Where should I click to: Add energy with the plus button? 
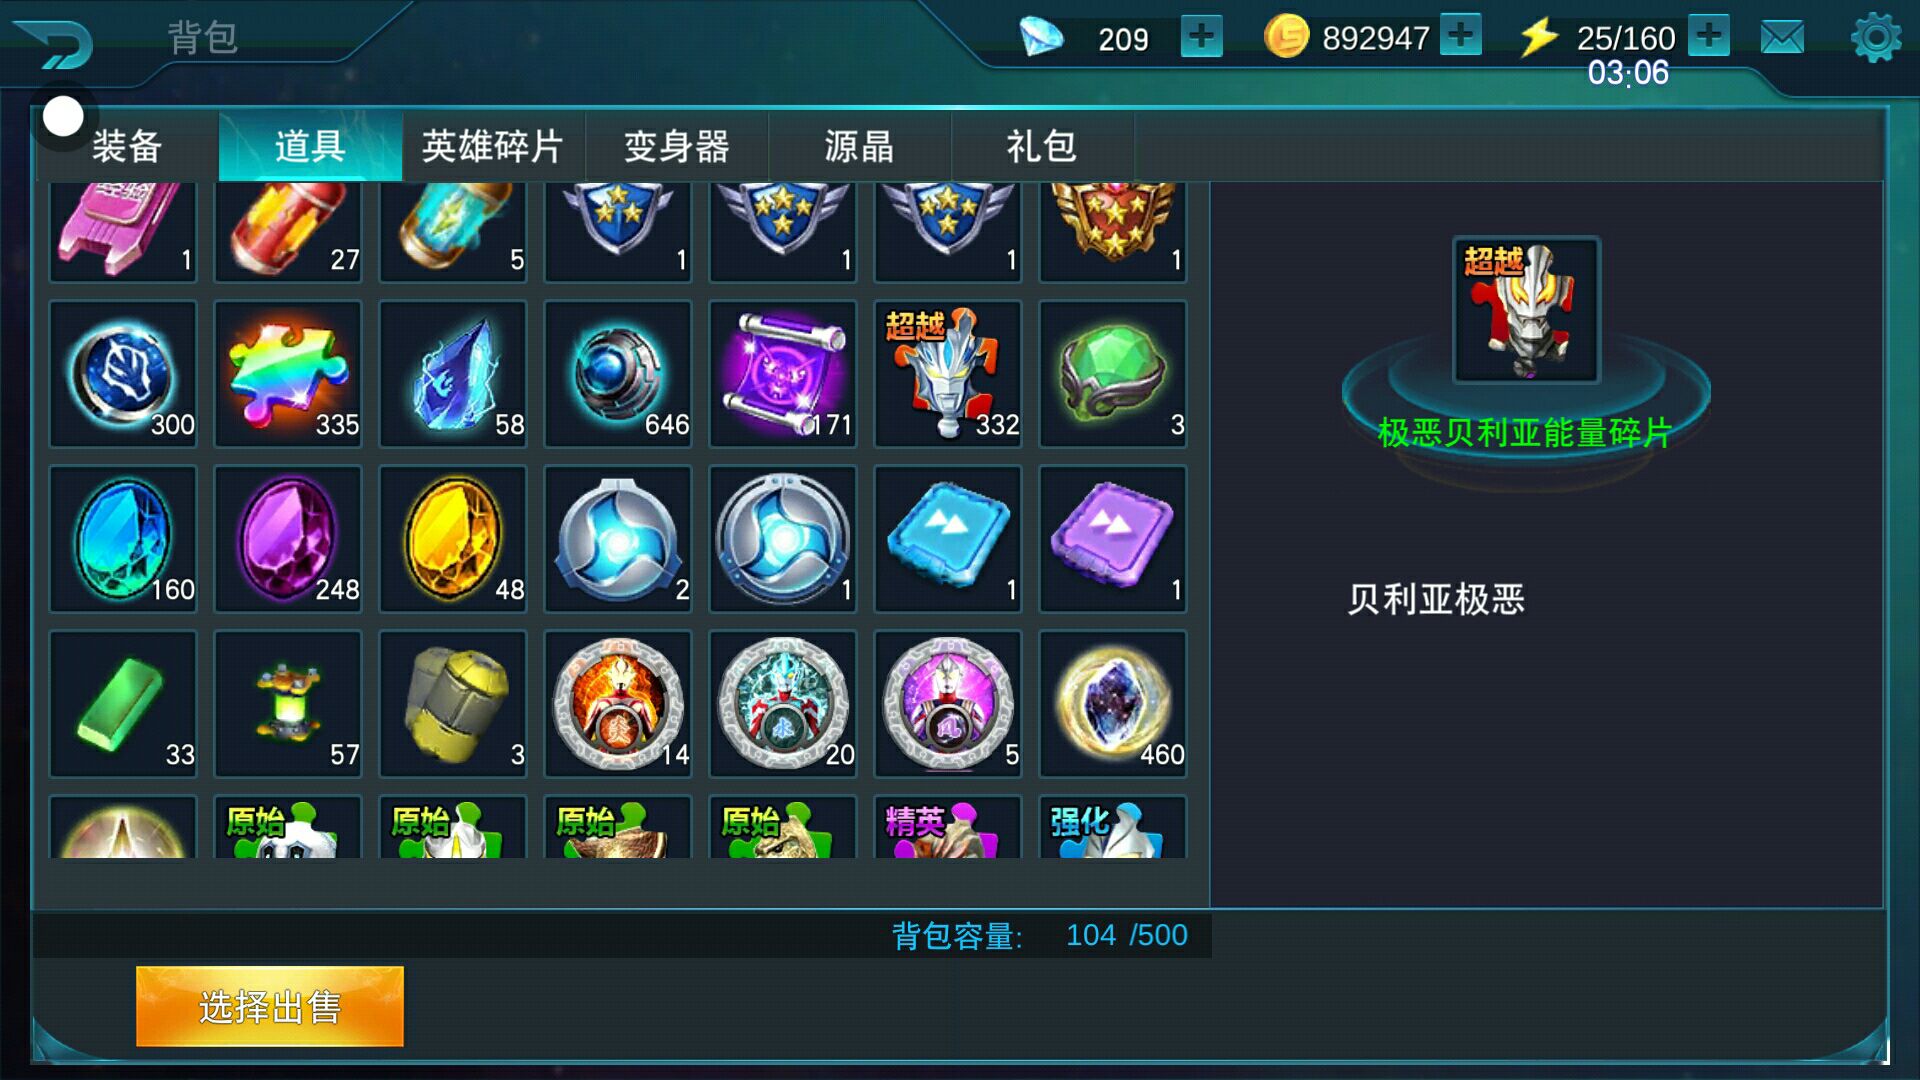pos(1709,36)
